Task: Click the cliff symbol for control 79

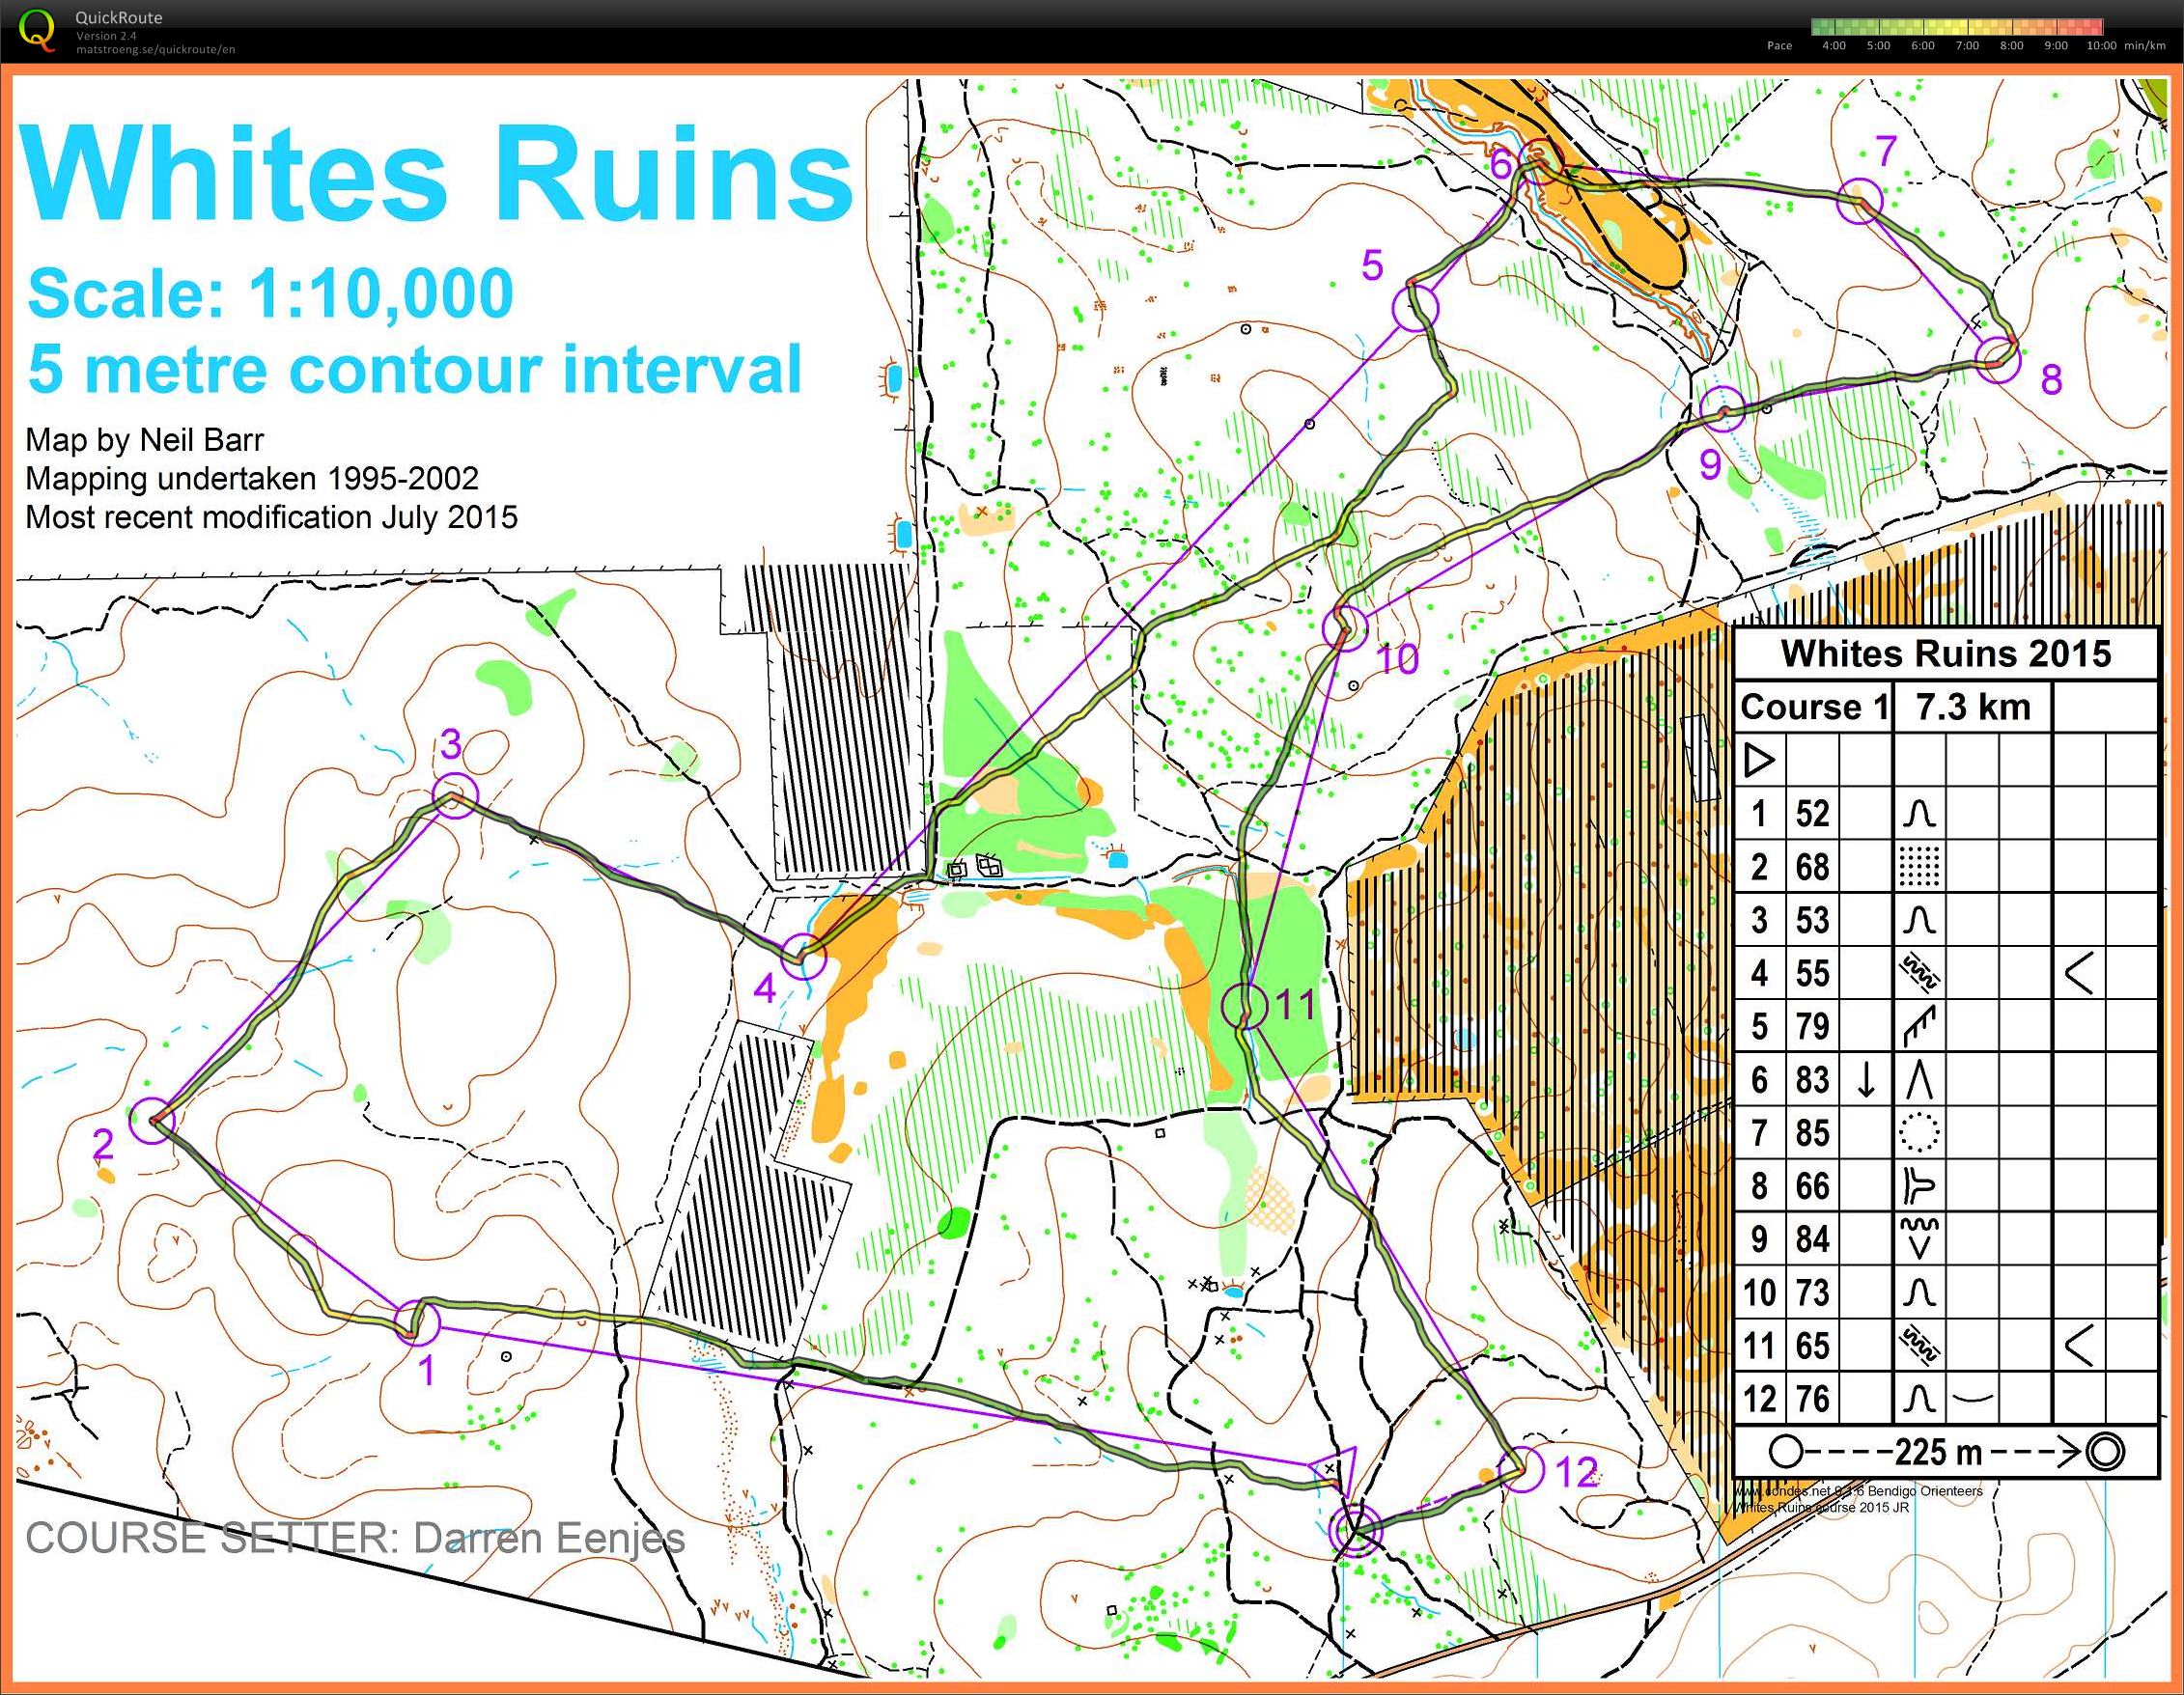Action: coord(1919,1026)
